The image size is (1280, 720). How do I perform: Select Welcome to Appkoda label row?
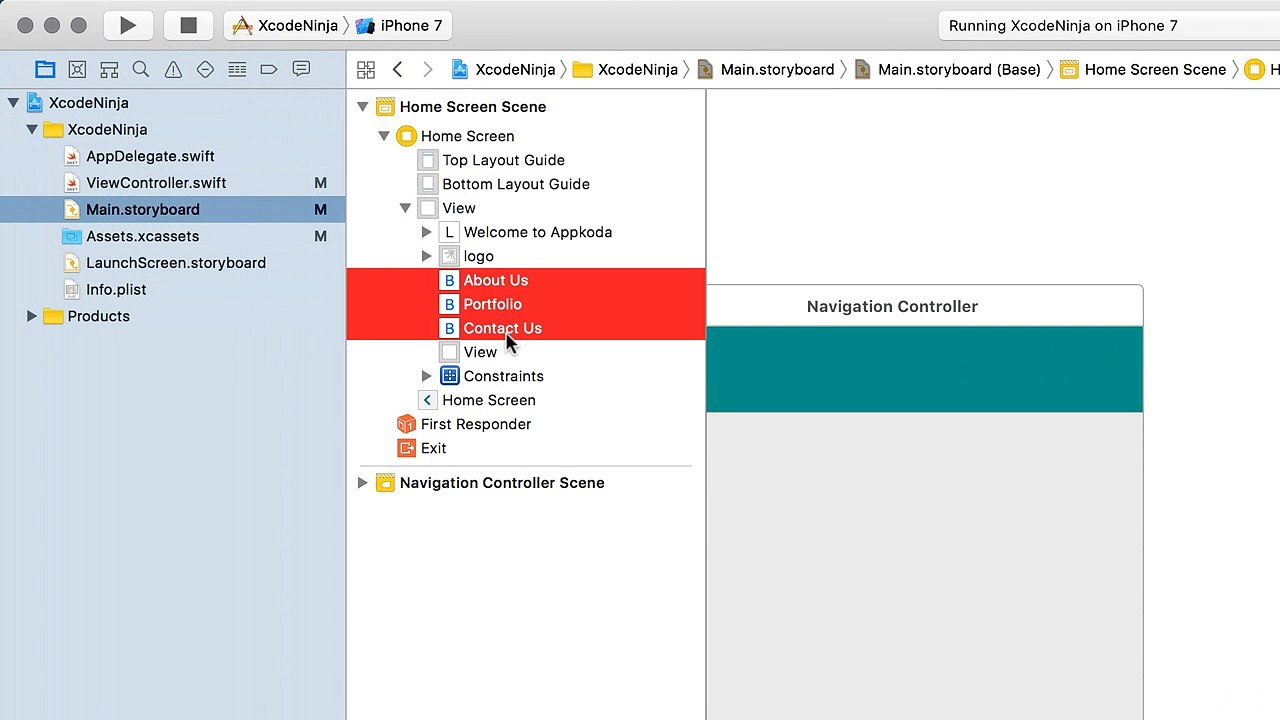point(537,232)
